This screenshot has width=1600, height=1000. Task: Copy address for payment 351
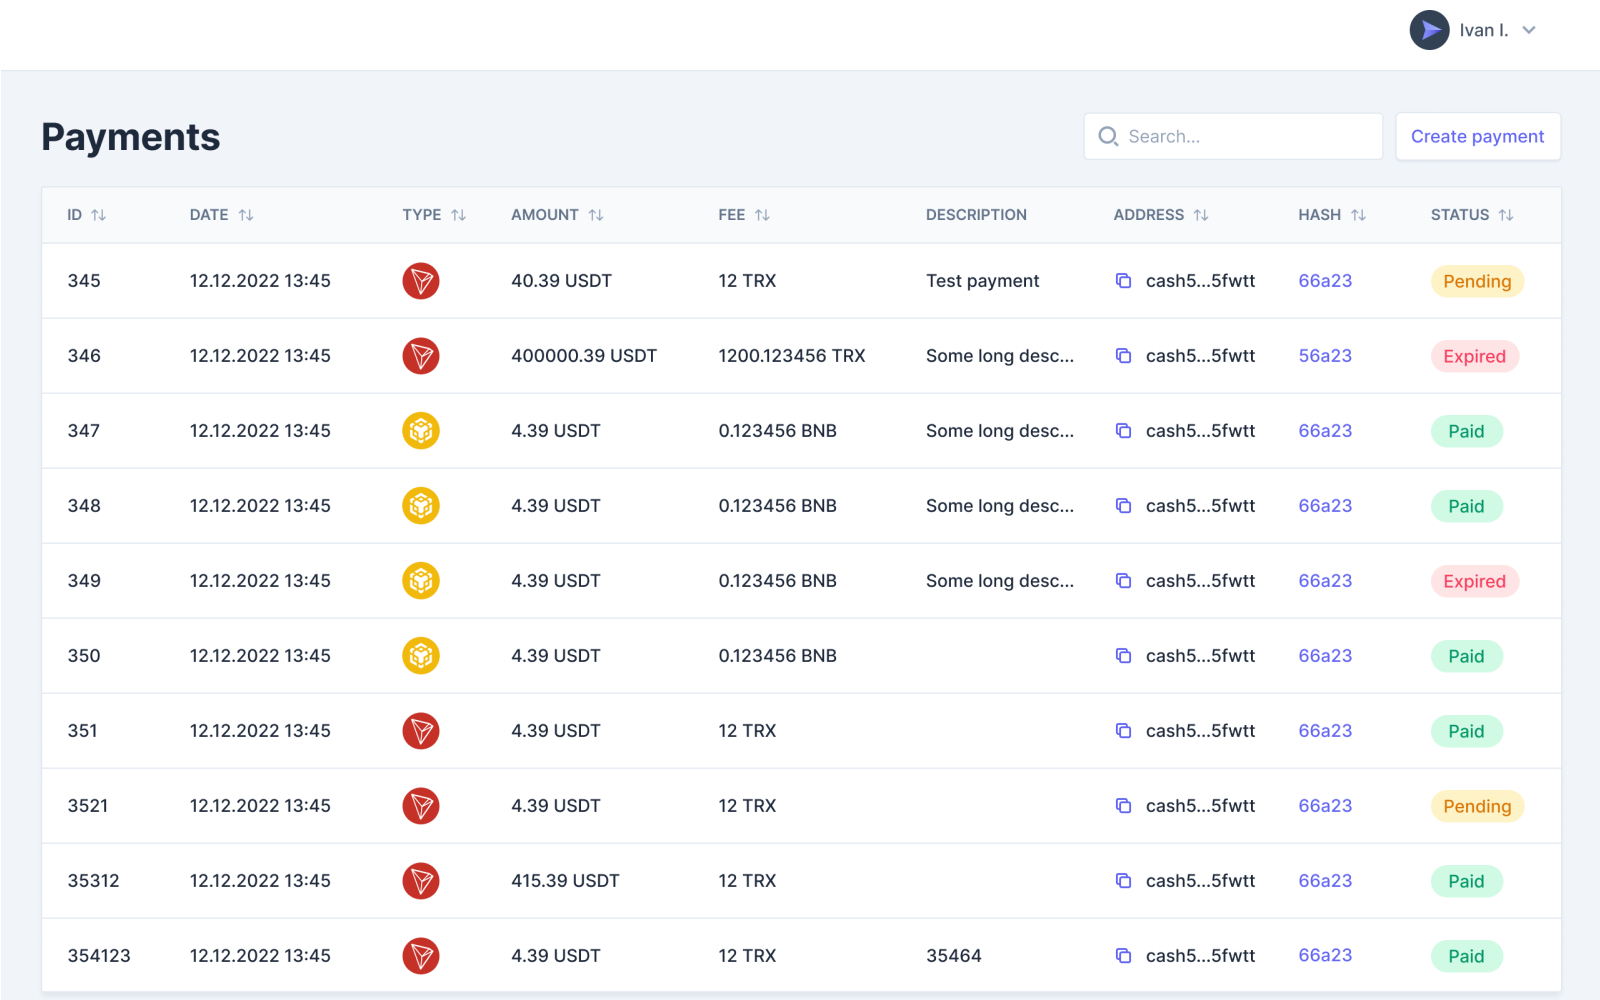(x=1124, y=731)
